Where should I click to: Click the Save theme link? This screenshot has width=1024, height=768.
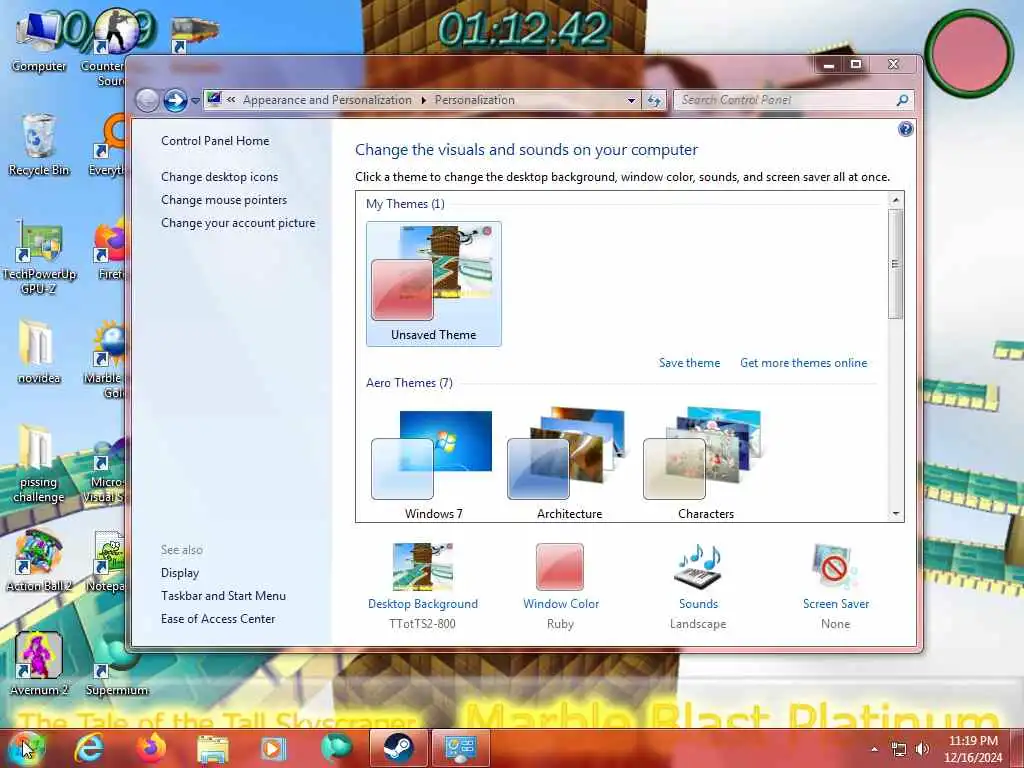(x=689, y=363)
